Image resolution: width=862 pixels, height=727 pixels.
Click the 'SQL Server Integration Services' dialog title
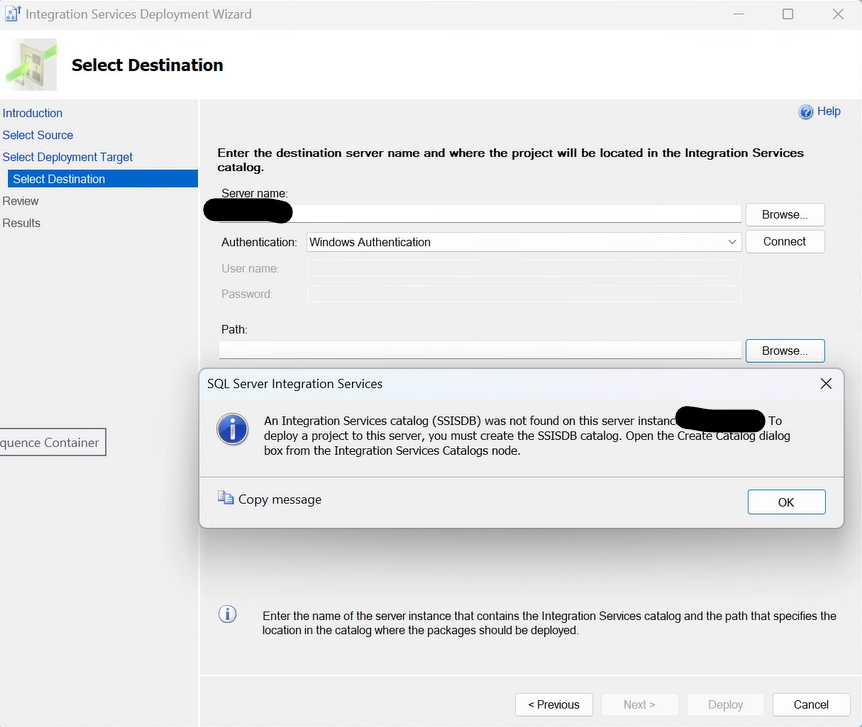[295, 384]
